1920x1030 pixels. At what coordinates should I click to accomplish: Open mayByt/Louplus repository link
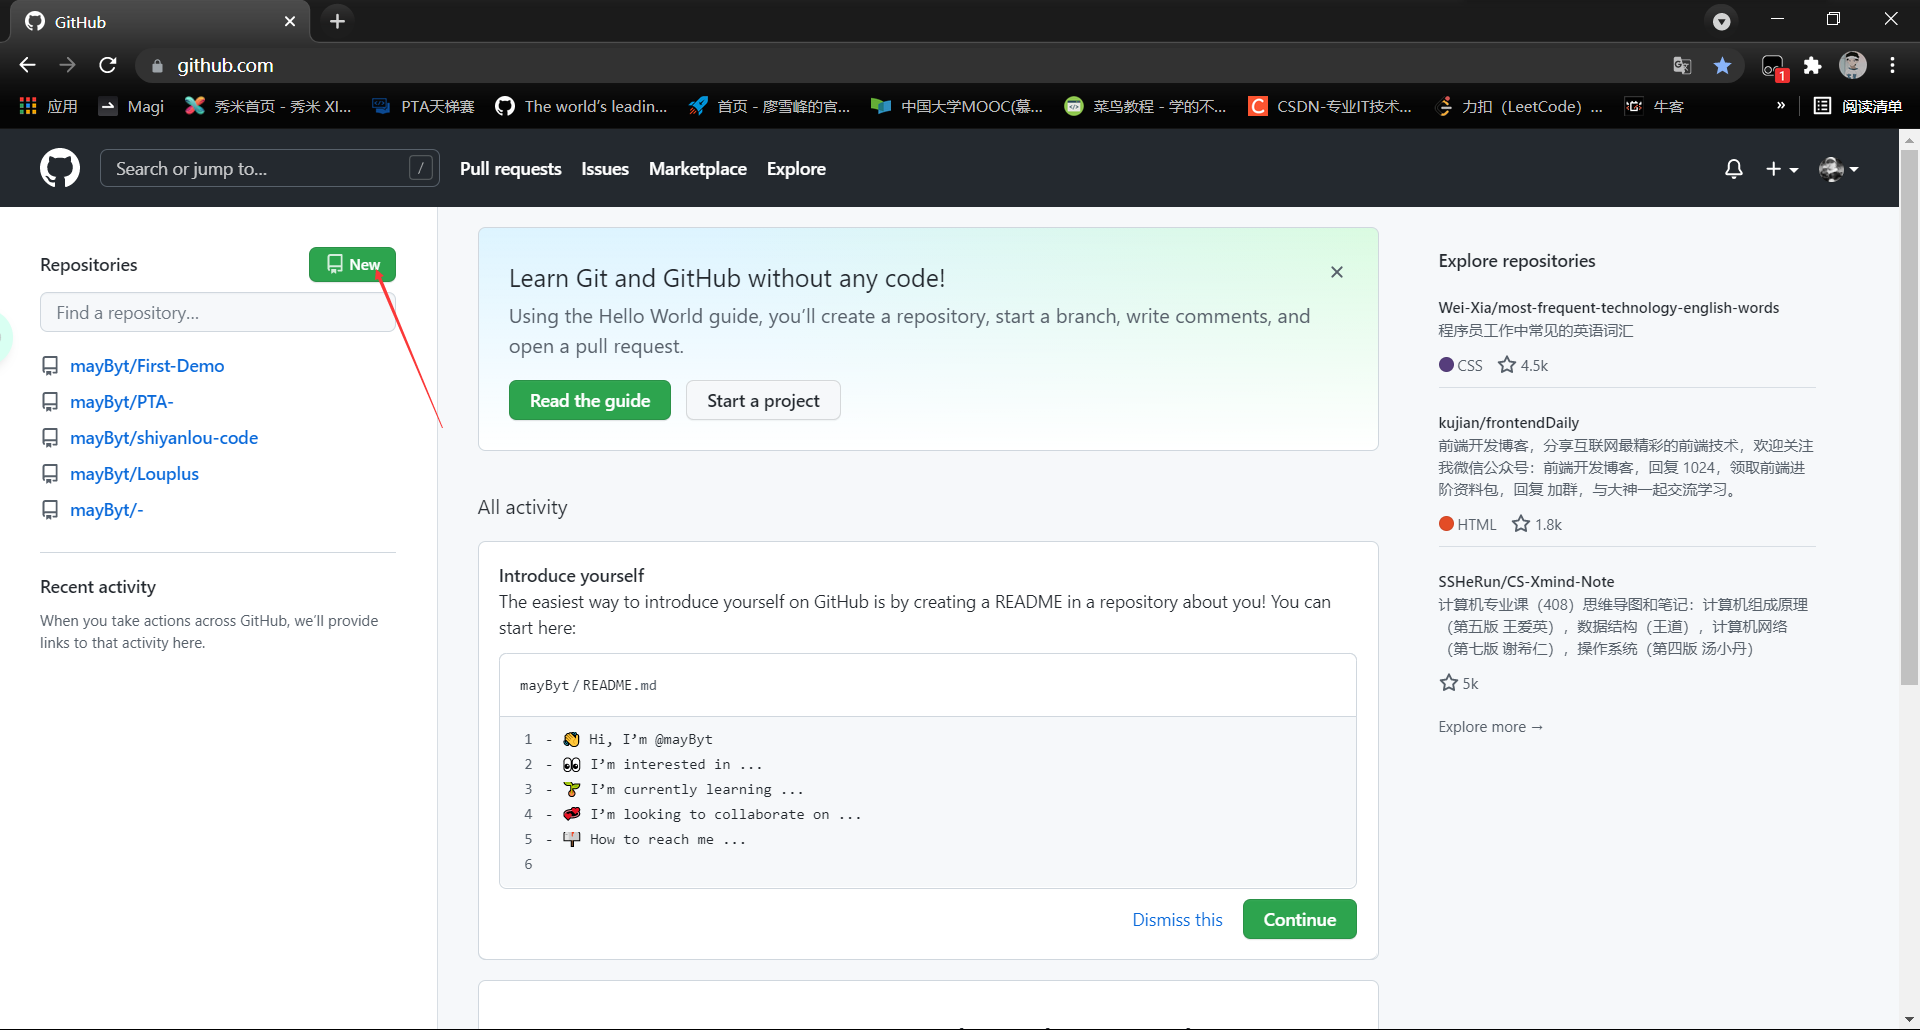tap(134, 474)
